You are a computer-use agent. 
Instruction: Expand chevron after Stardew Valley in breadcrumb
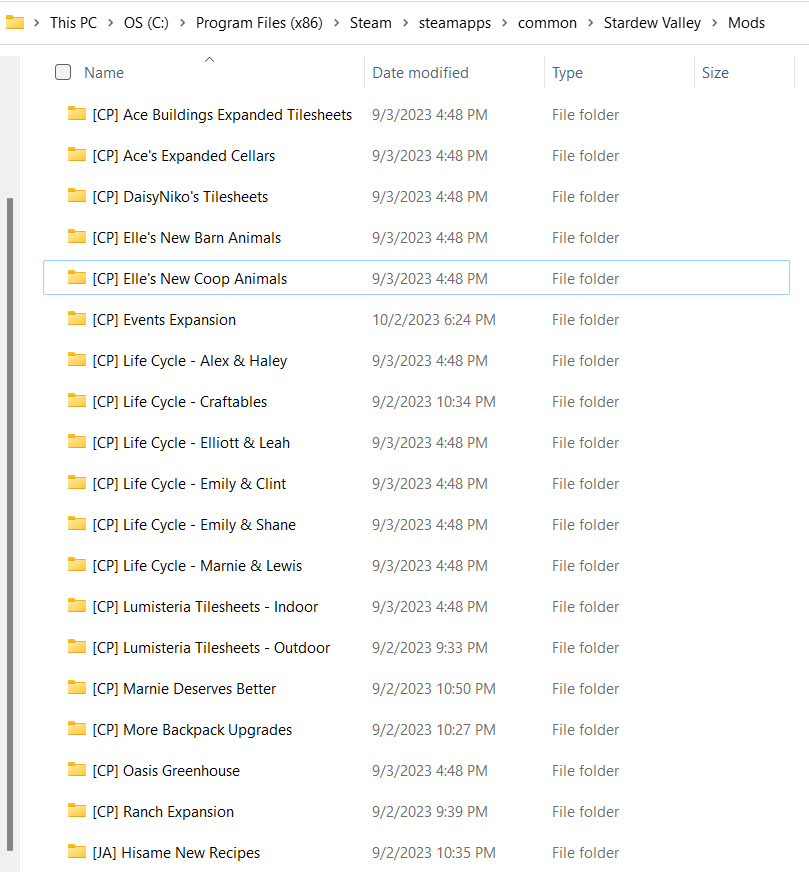pos(714,23)
